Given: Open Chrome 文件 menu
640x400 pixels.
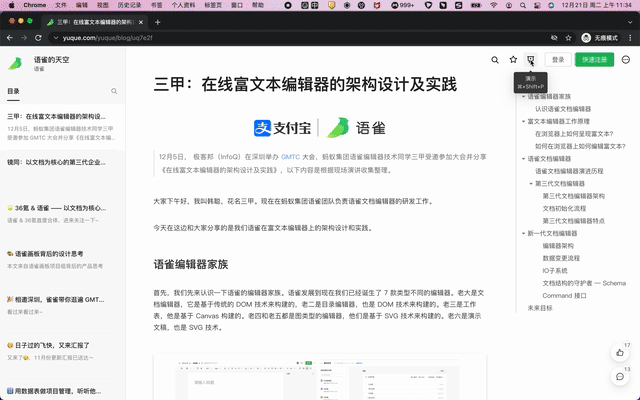Looking at the screenshot, I should (61, 5).
